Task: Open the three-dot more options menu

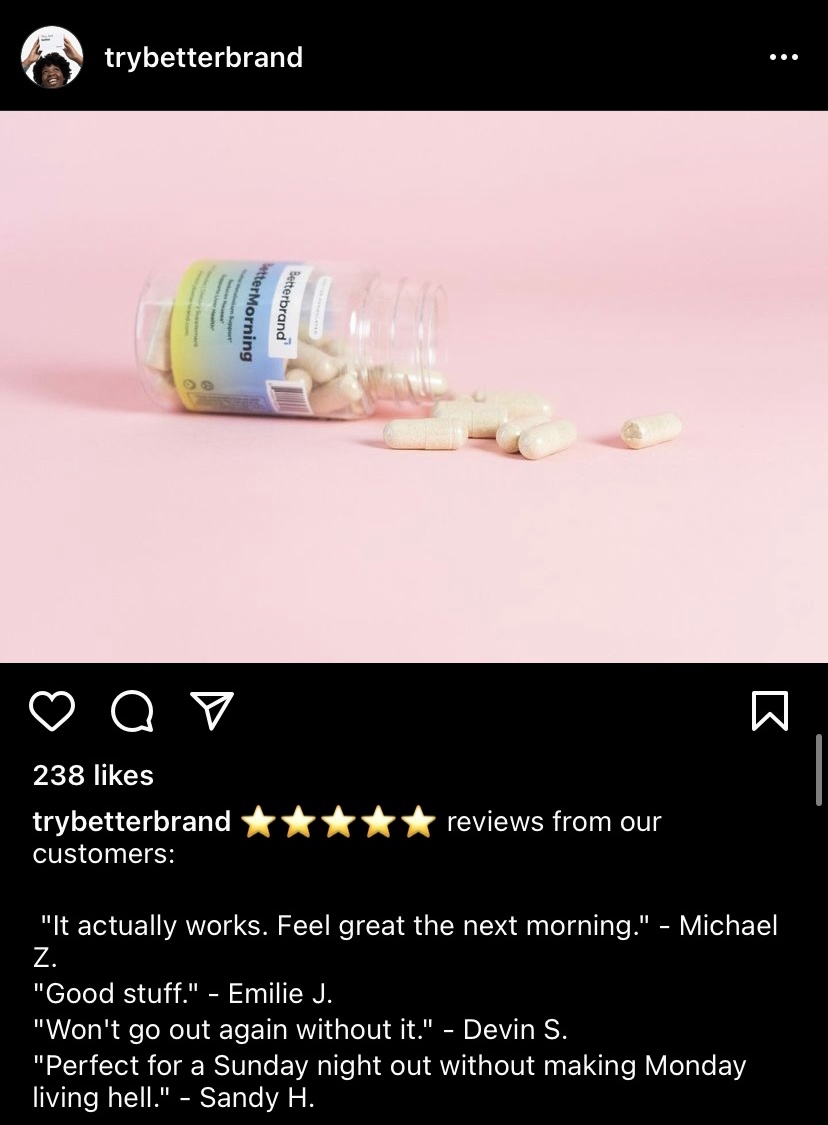Action: (x=784, y=57)
